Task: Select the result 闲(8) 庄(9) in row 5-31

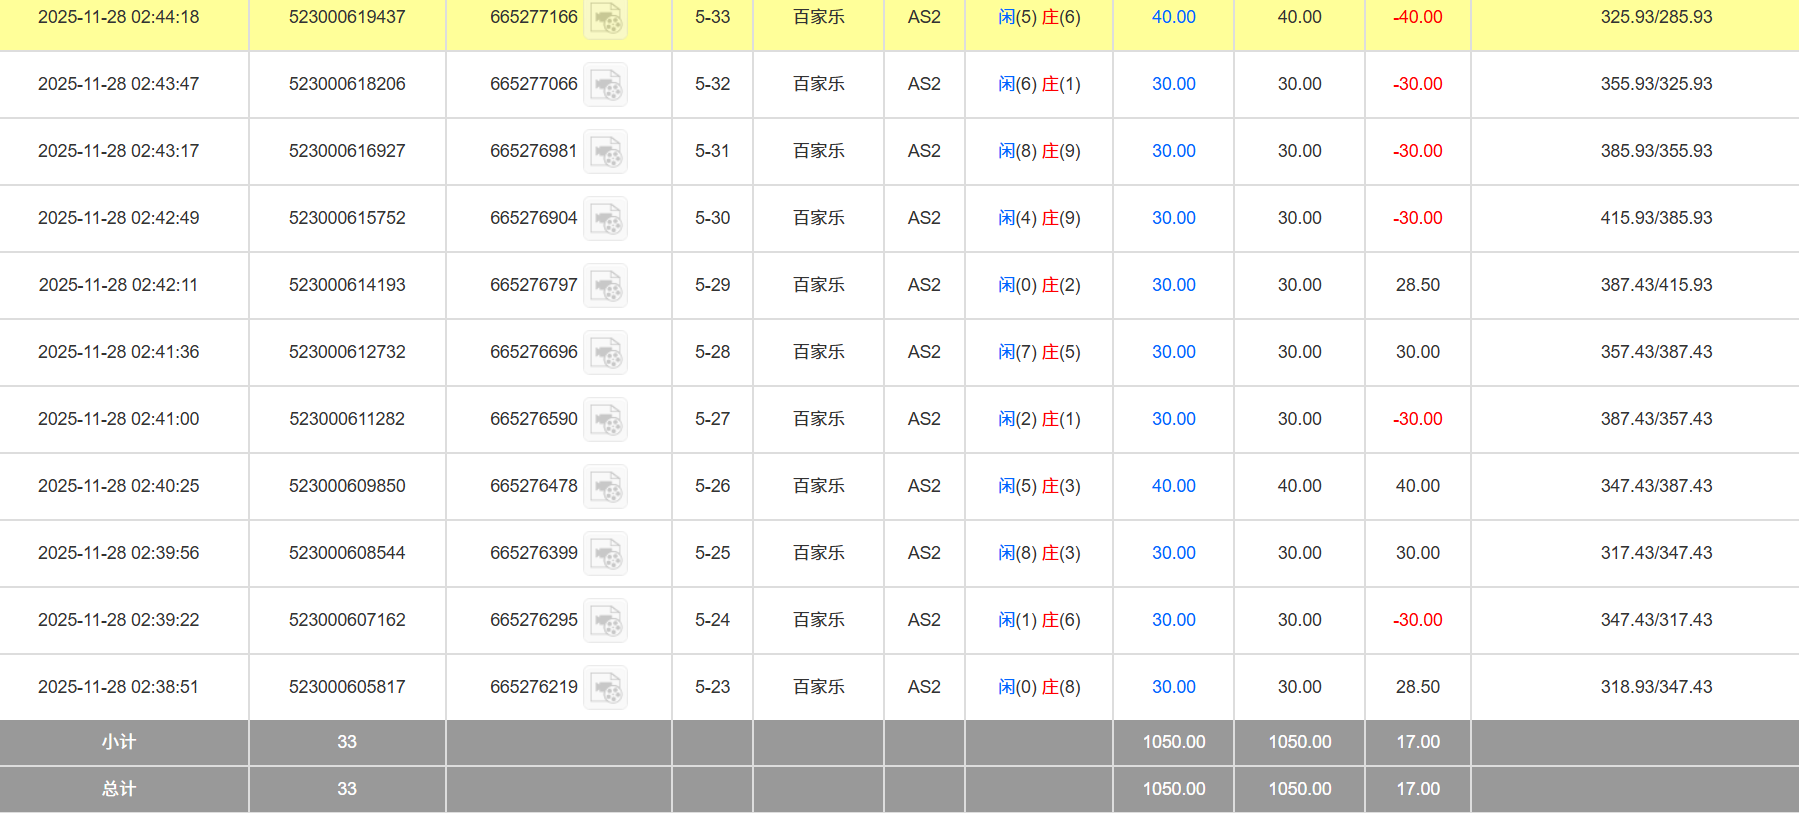Action: click(1039, 151)
